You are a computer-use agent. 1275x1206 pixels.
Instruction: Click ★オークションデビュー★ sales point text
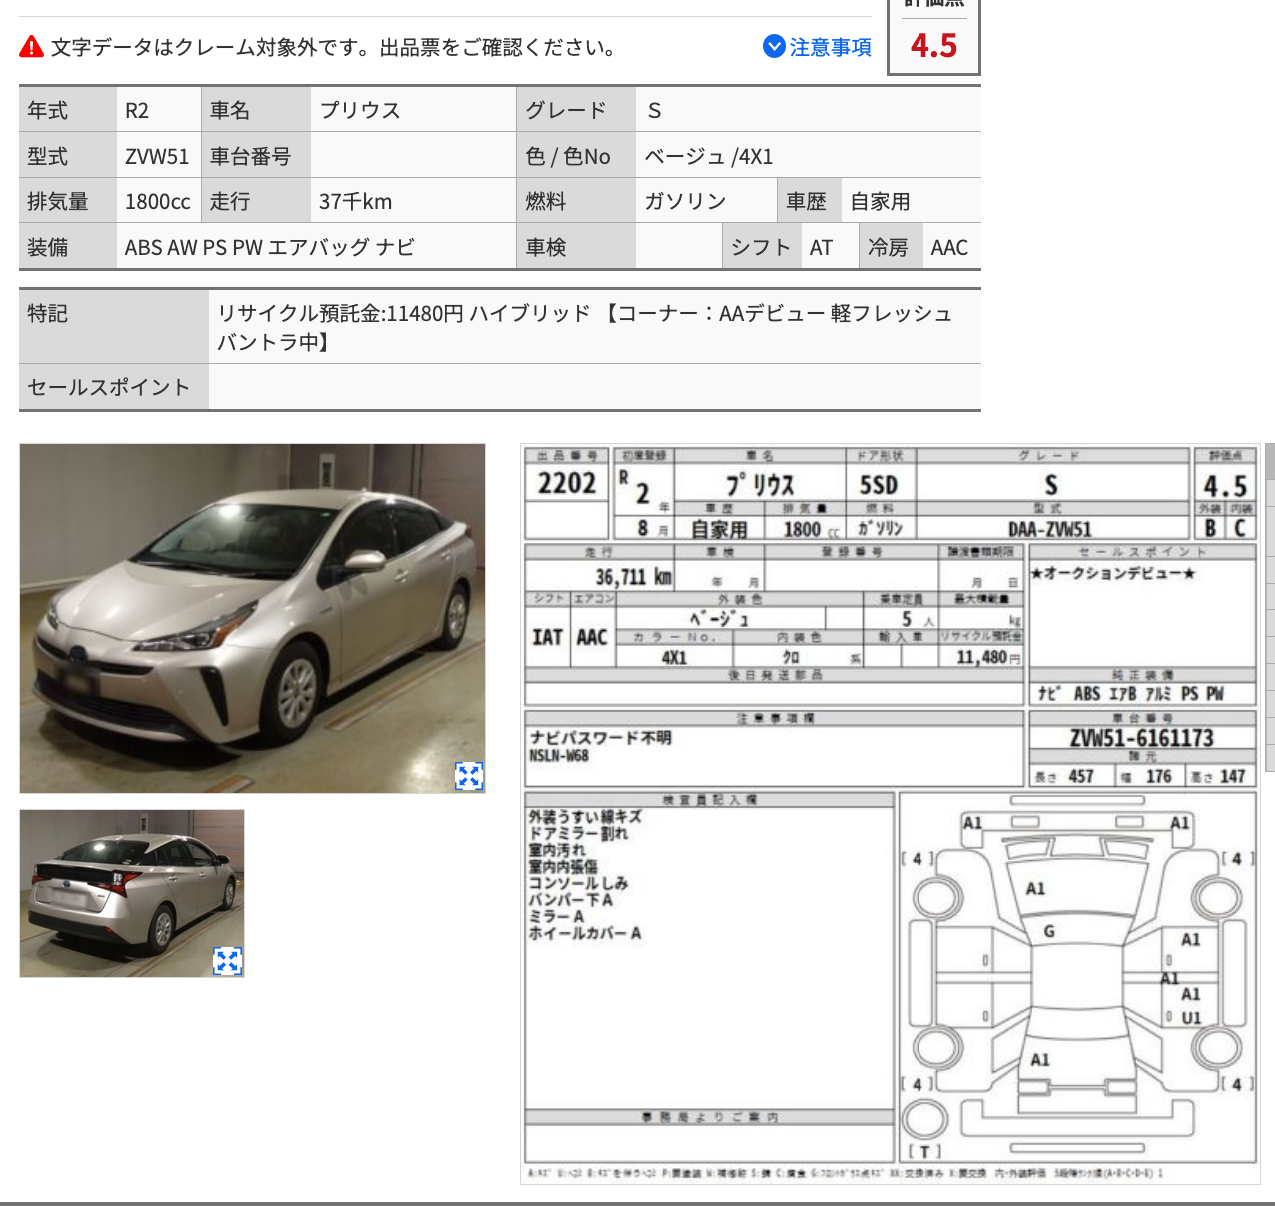tap(1113, 573)
